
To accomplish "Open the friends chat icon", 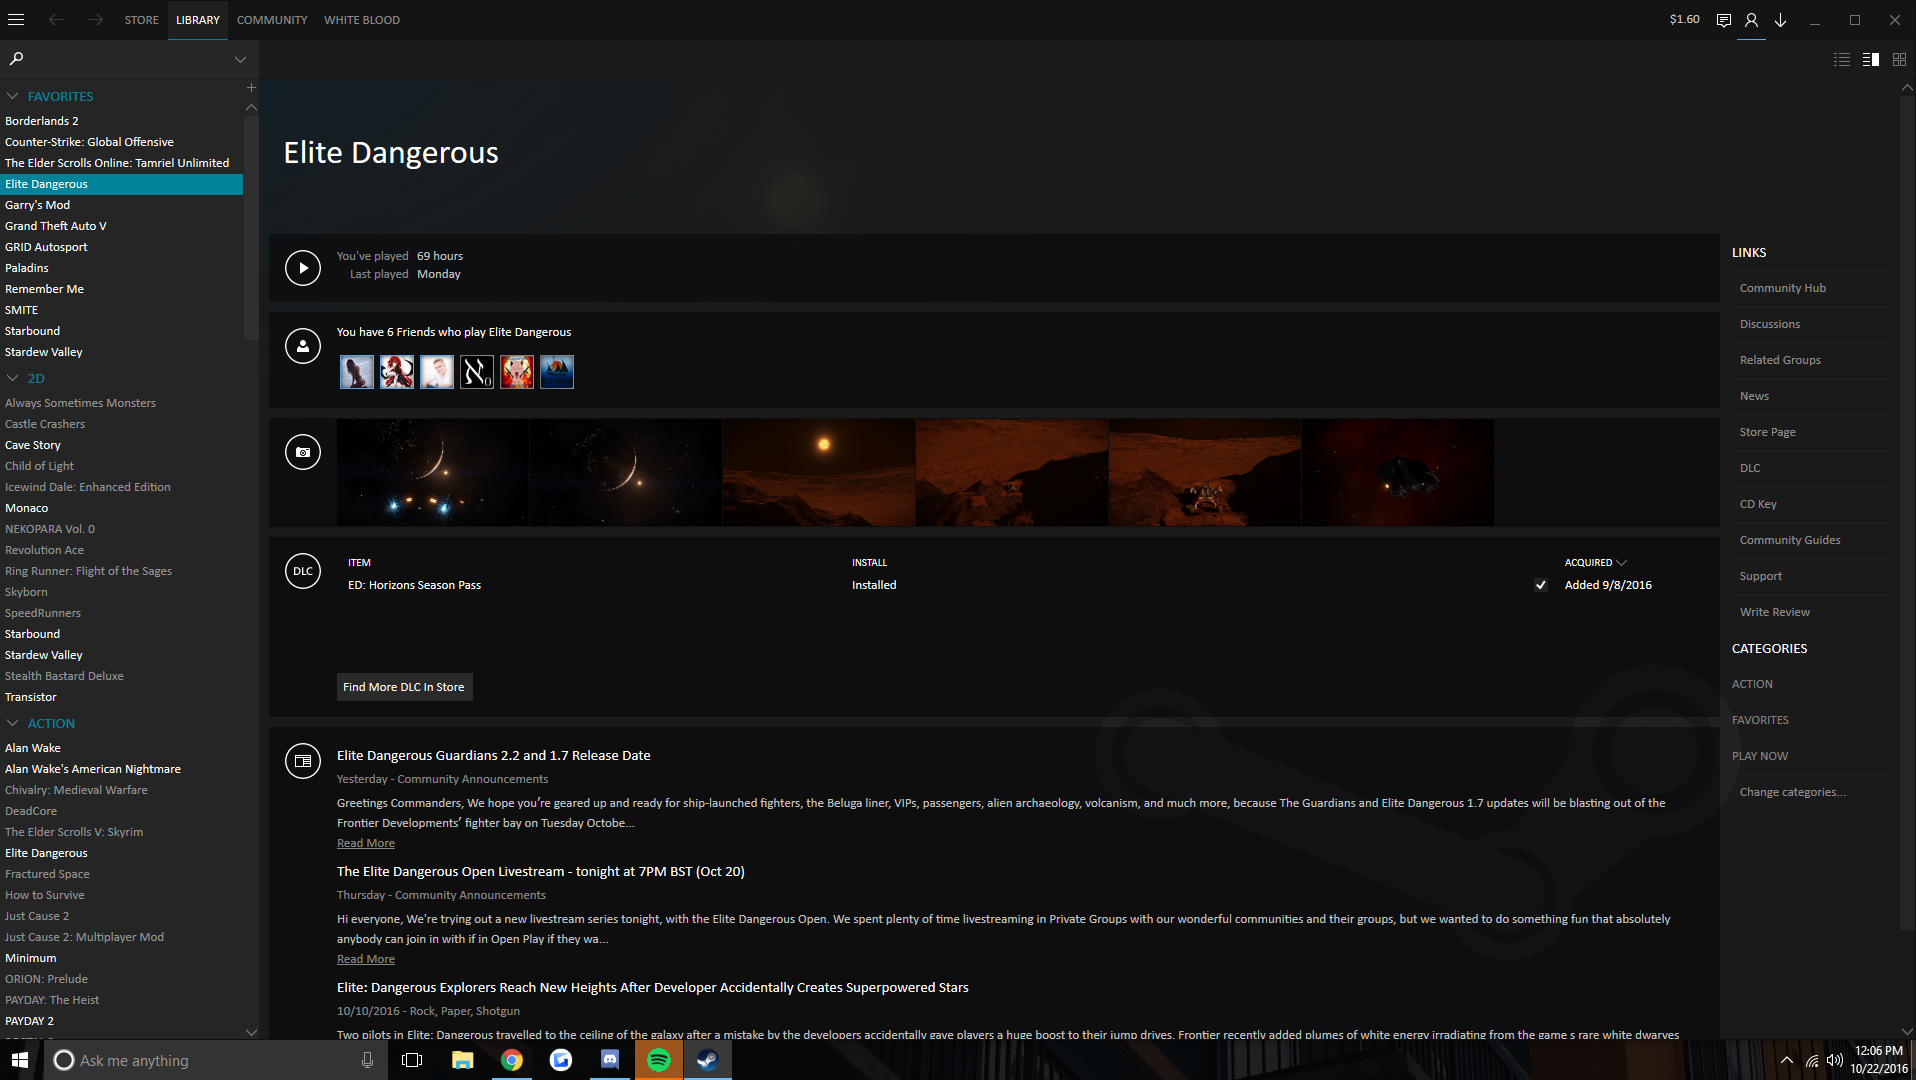I will (x=1724, y=20).
